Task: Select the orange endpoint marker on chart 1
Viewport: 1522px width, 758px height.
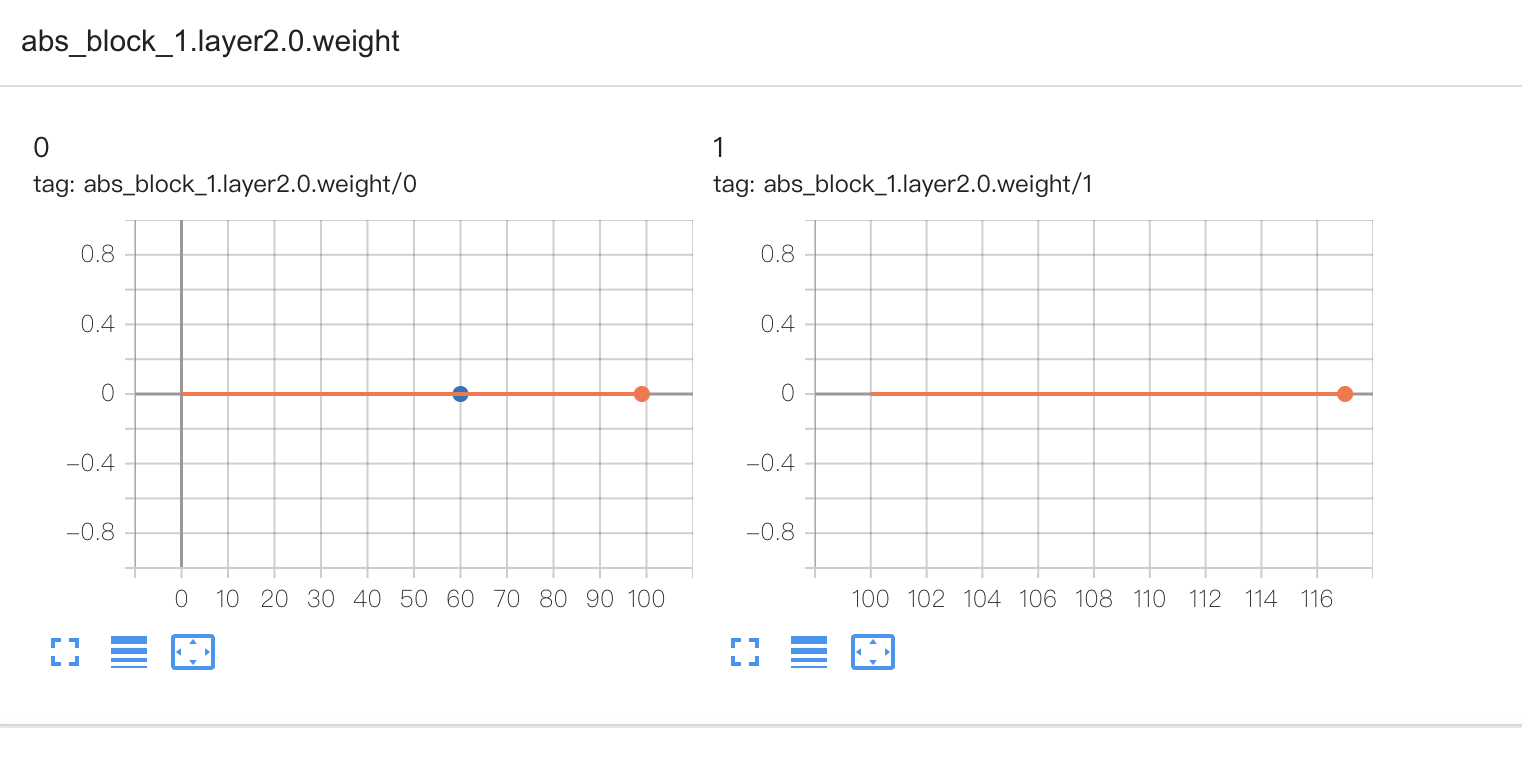Action: pyautogui.click(x=1346, y=393)
